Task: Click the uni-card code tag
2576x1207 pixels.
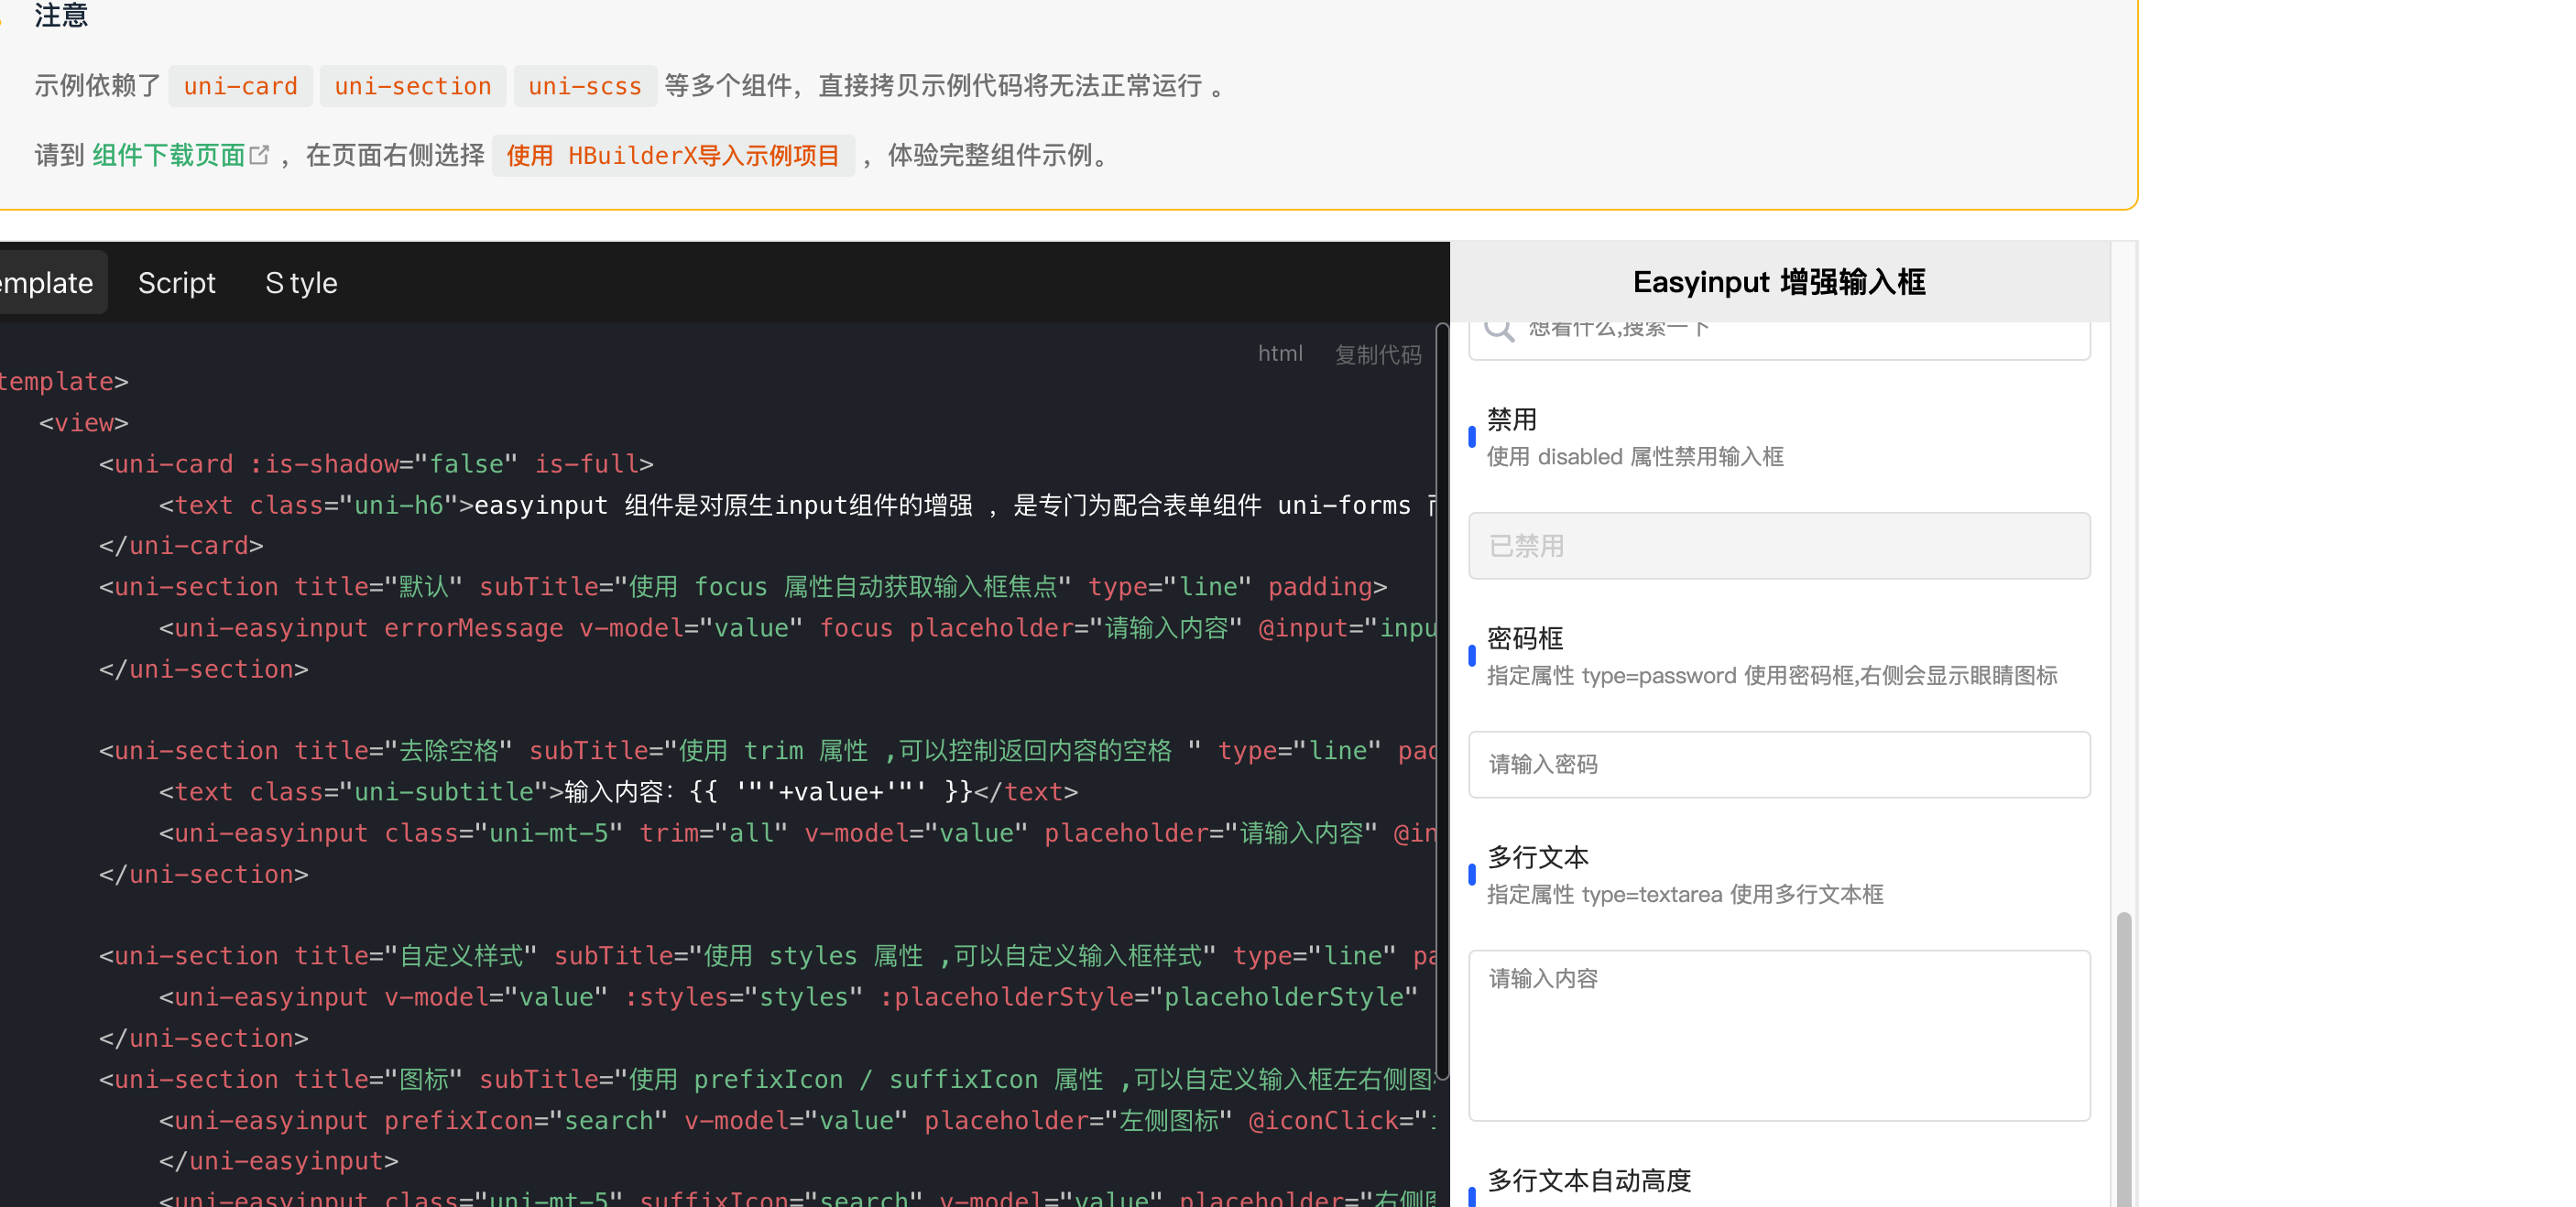Action: [241, 86]
